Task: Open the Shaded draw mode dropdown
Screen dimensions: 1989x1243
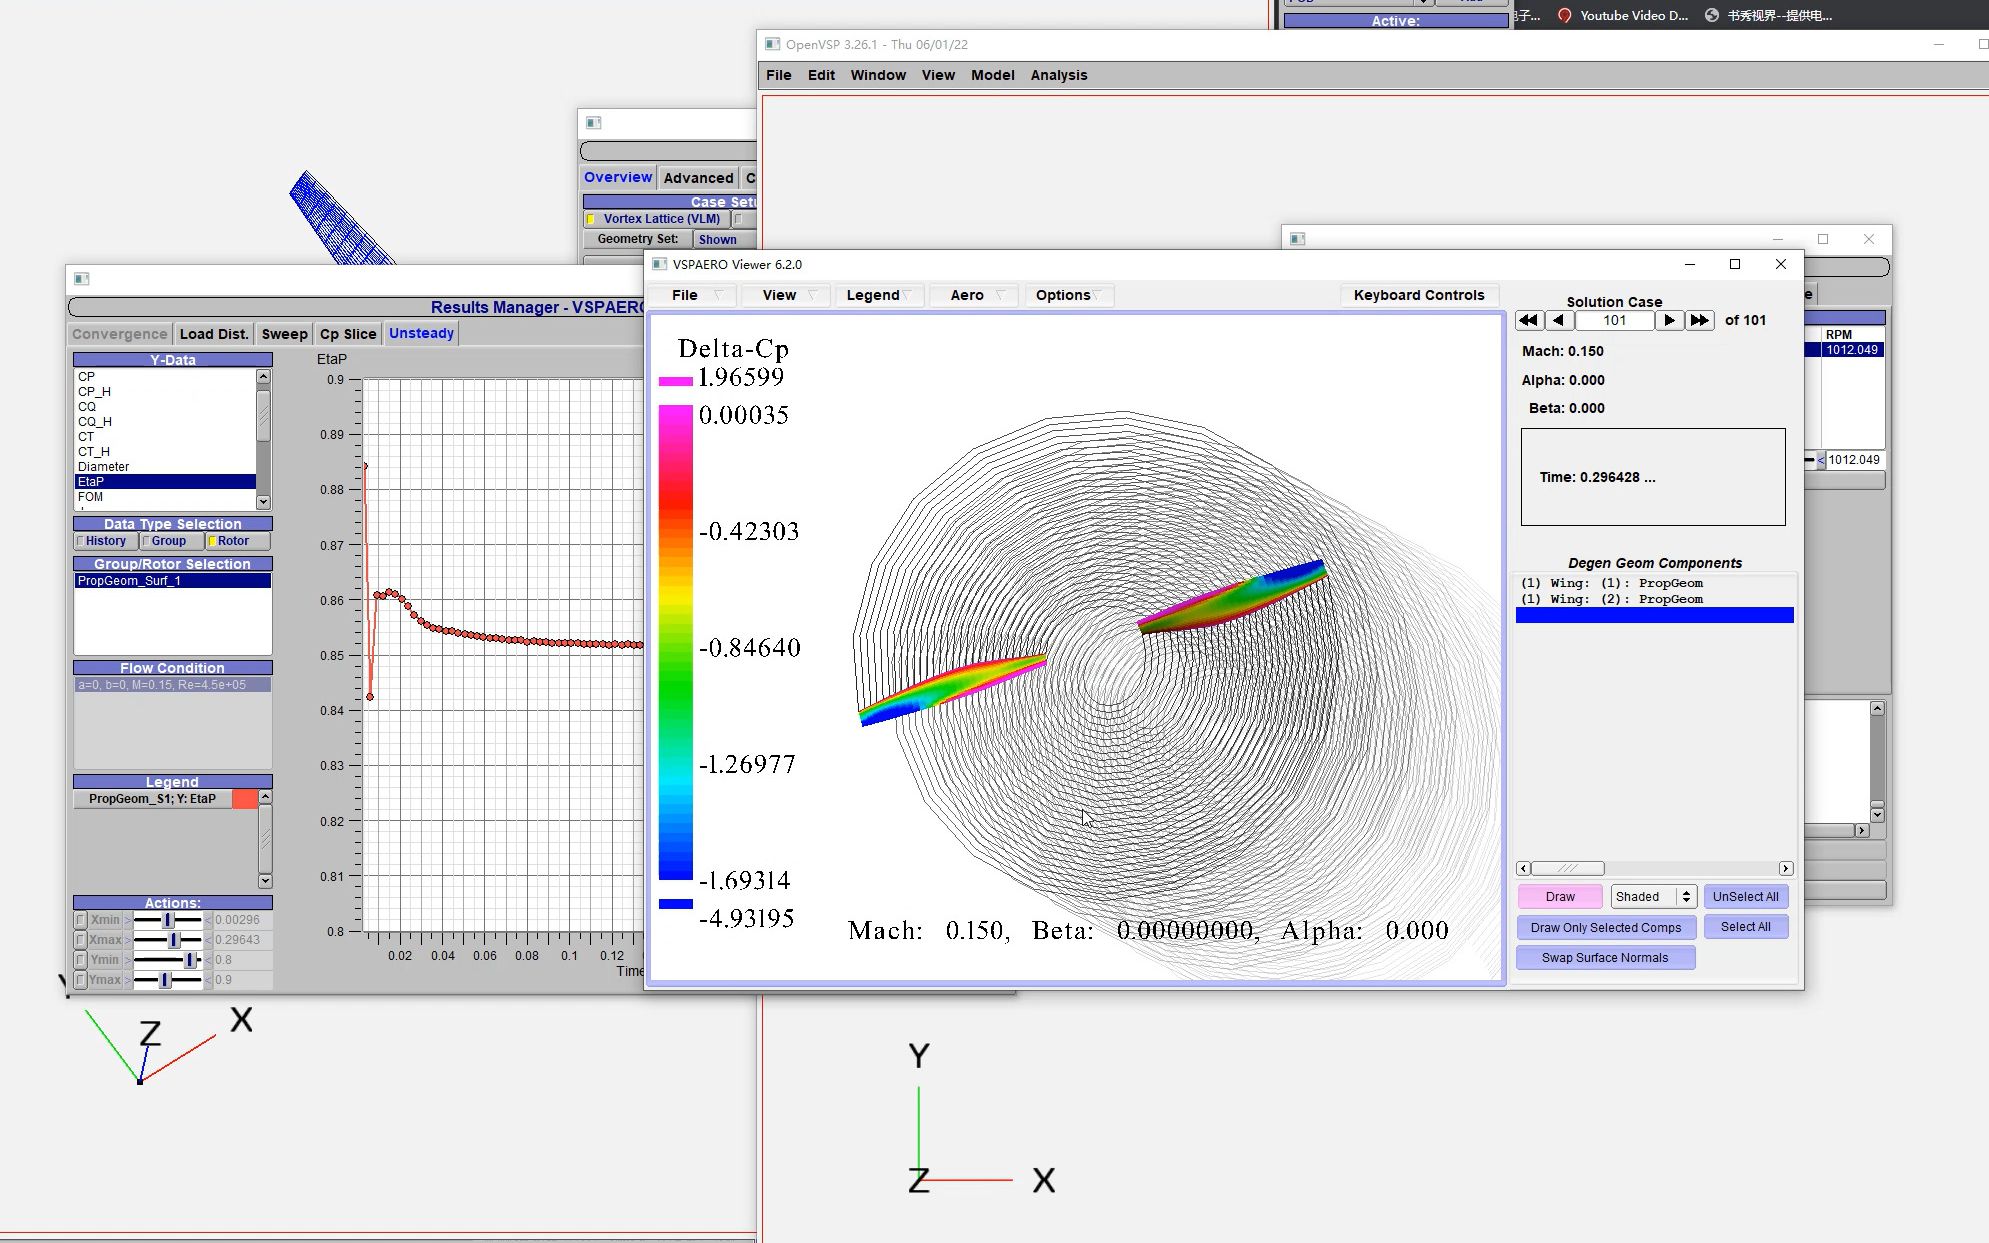Action: click(1653, 897)
